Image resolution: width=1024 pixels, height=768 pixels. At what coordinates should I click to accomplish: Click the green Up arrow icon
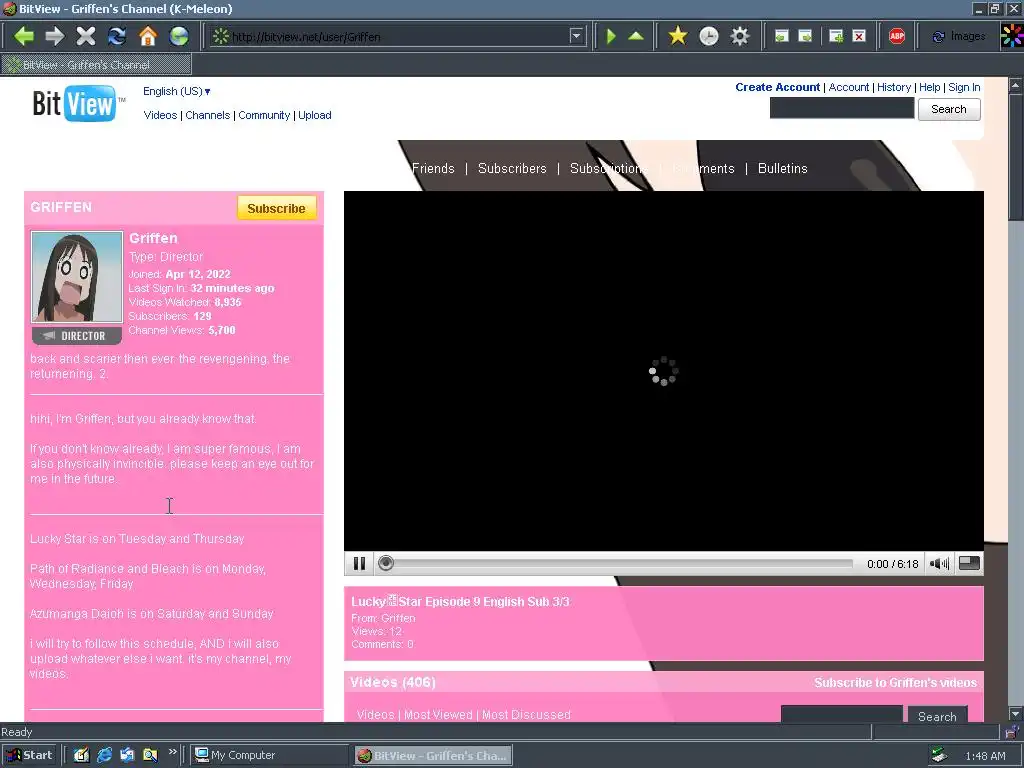(x=635, y=37)
